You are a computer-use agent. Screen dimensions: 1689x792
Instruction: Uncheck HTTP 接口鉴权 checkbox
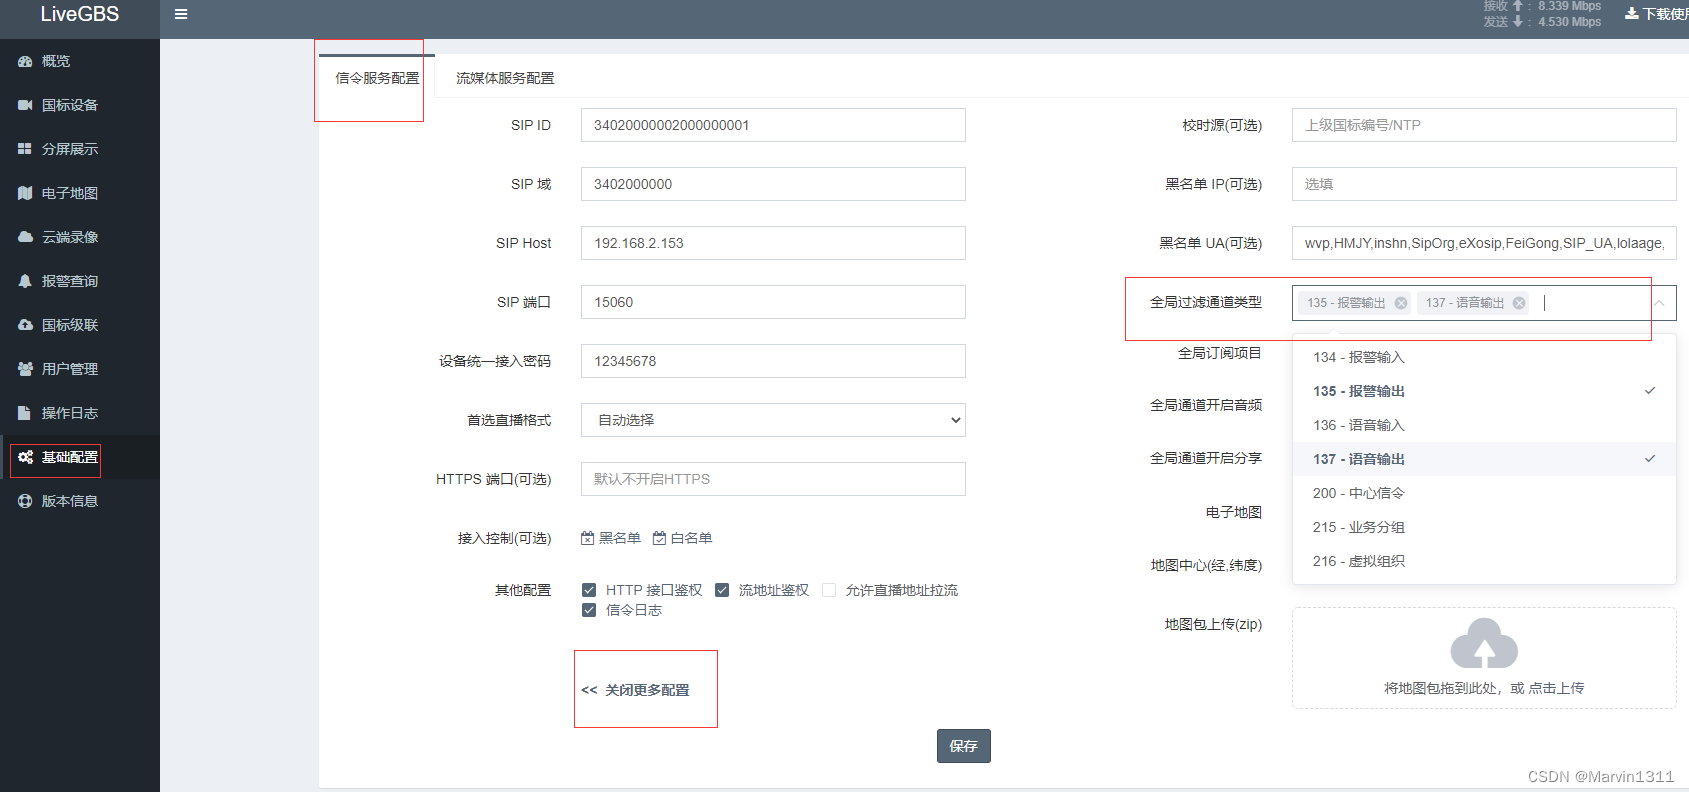click(x=589, y=590)
